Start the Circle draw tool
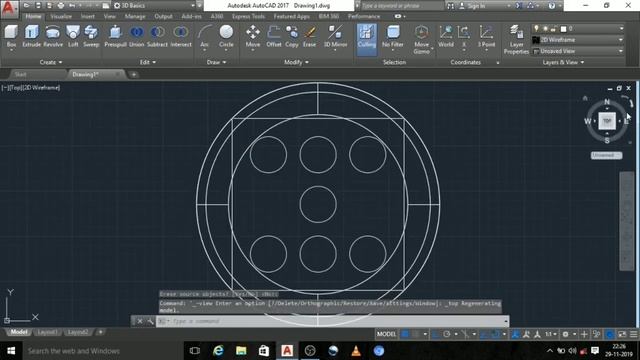Image resolution: width=640 pixels, height=360 pixels. coord(226,36)
